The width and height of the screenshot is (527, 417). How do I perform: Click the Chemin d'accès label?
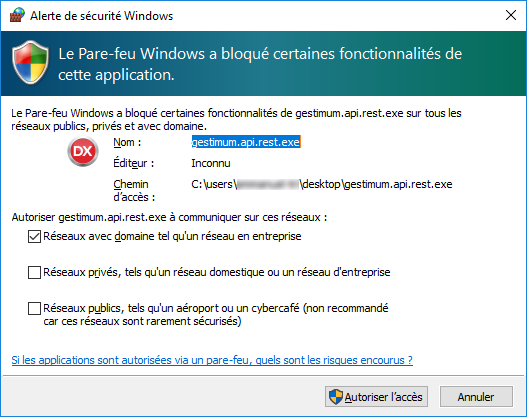[x=134, y=191]
